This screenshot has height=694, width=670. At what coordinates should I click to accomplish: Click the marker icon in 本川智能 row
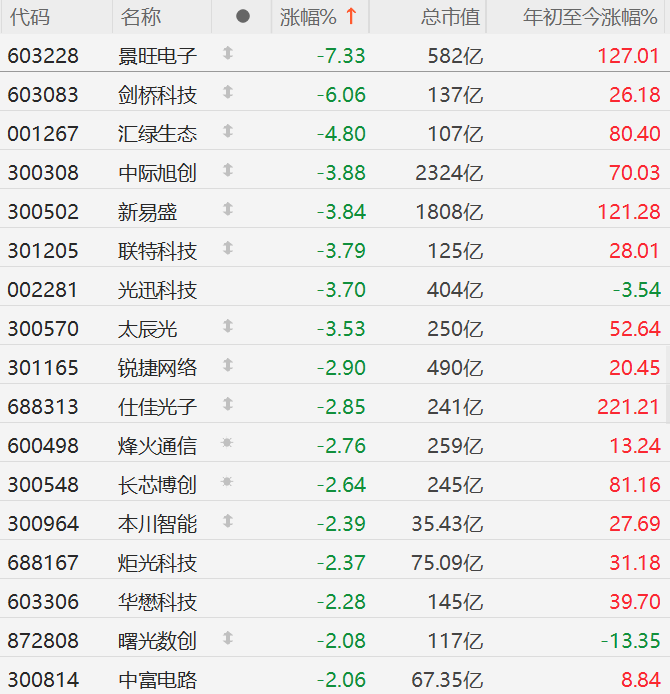tap(227, 521)
